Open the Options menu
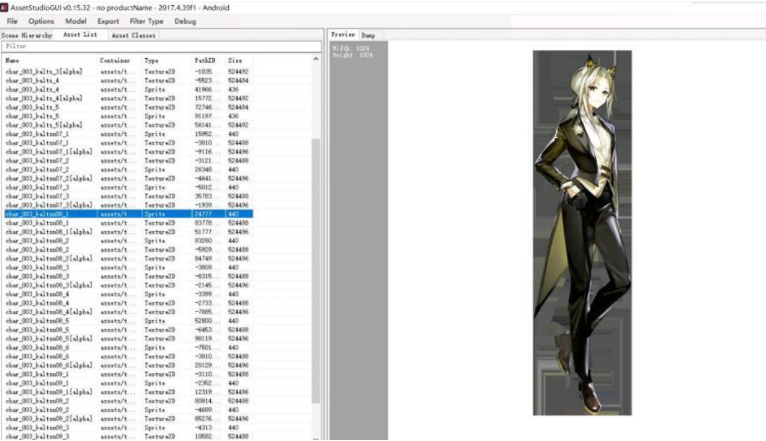 [41, 21]
